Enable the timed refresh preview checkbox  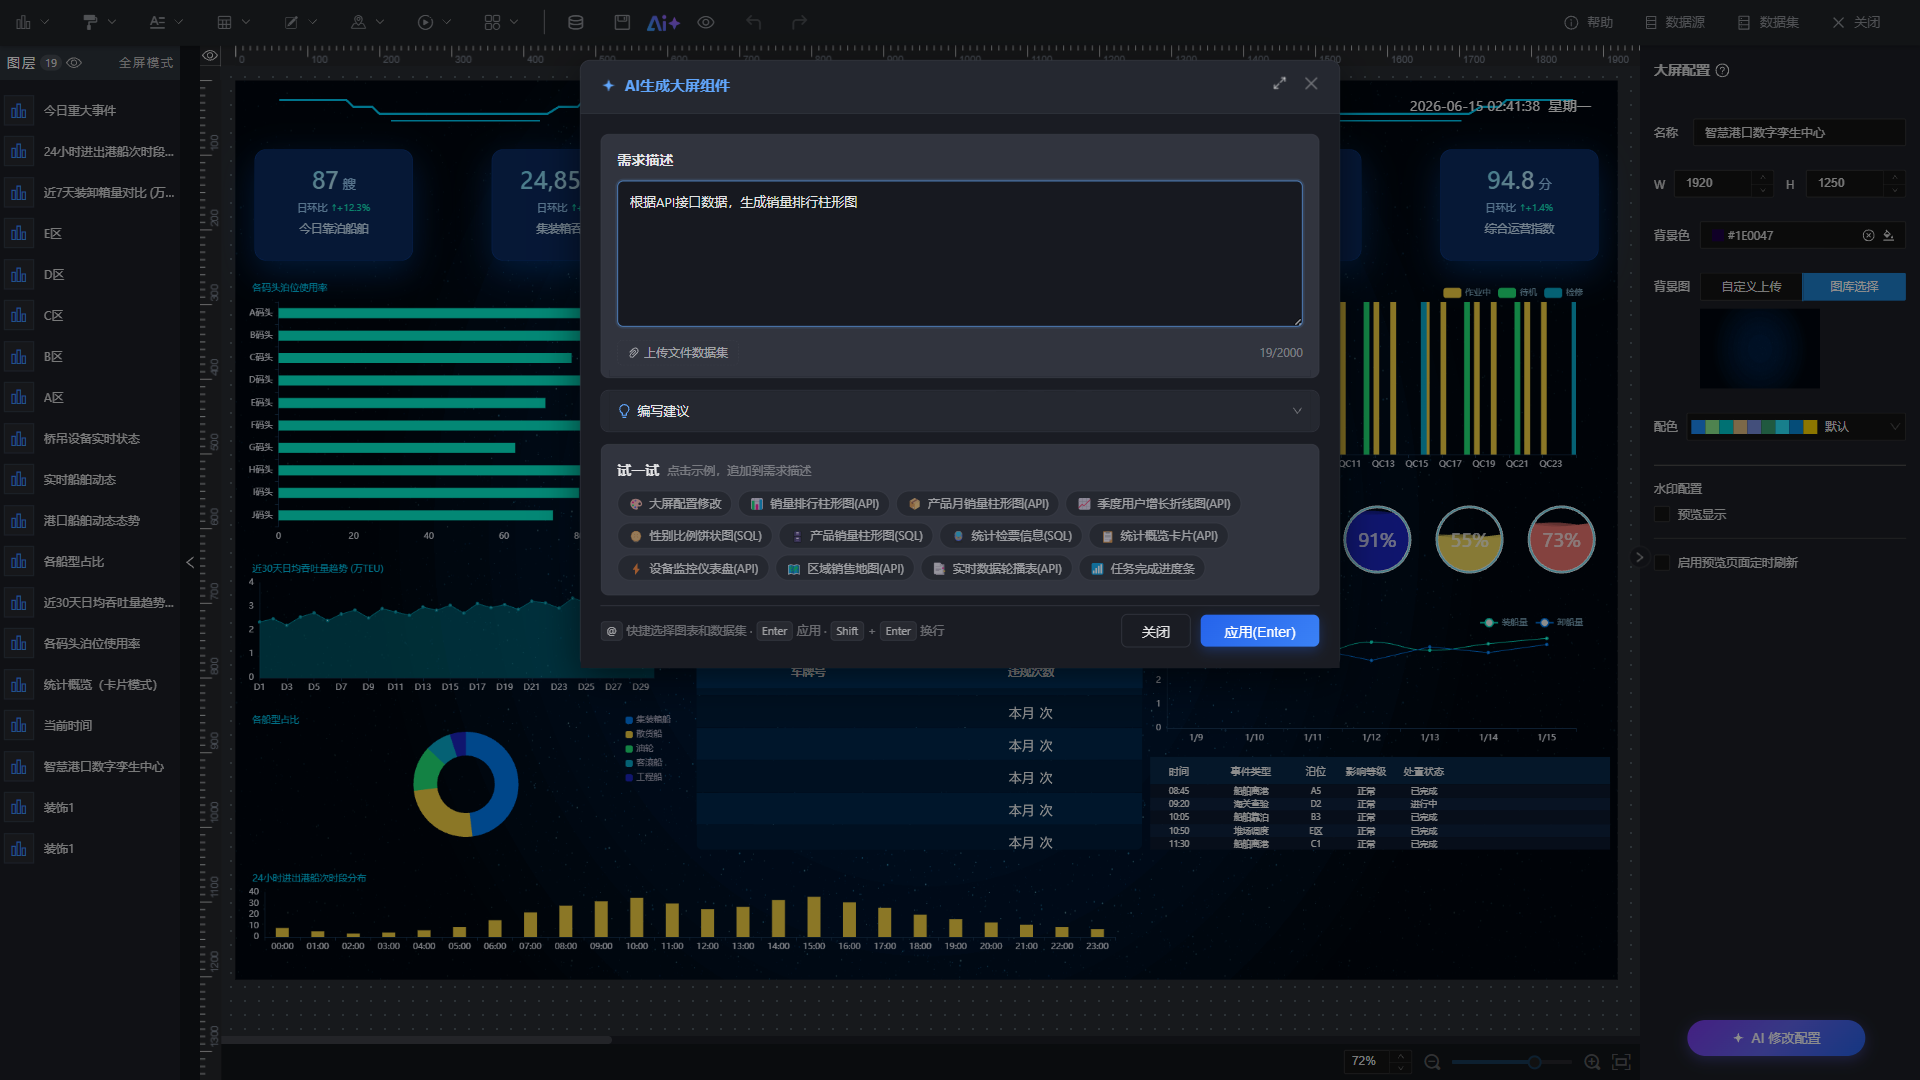[x=1662, y=563]
